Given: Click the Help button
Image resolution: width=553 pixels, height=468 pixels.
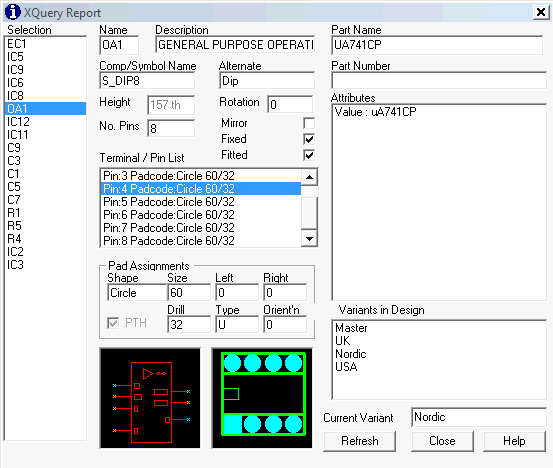Looking at the screenshot, I should 514,441.
